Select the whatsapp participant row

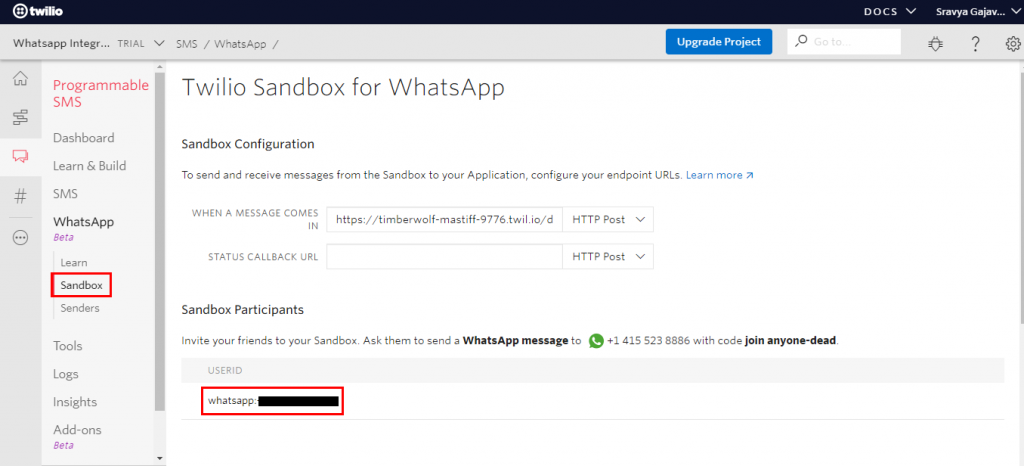tap(592, 401)
